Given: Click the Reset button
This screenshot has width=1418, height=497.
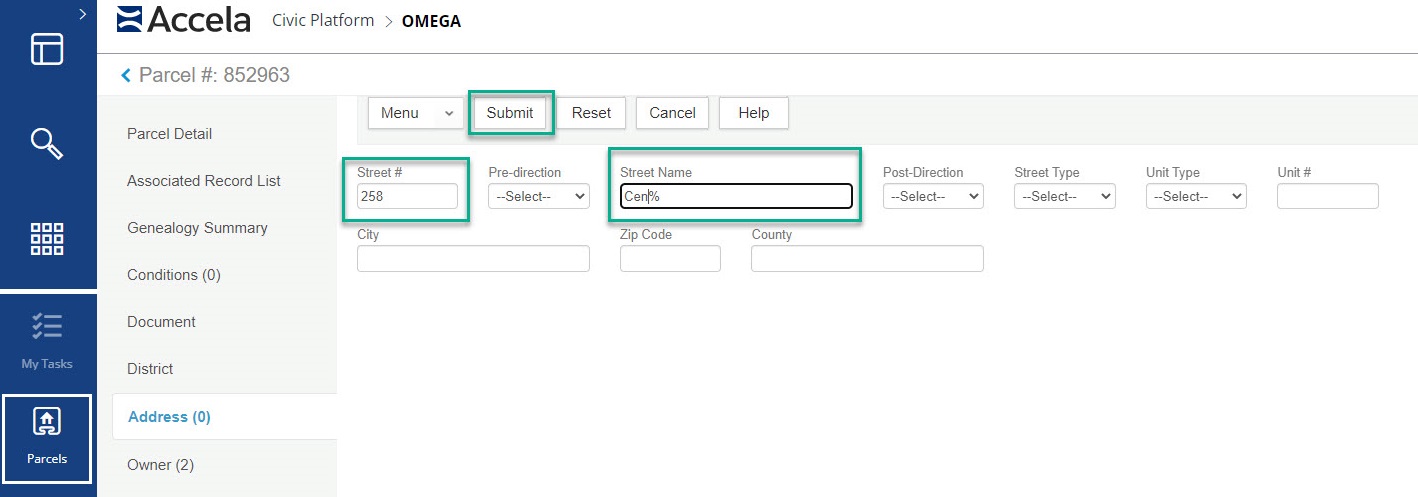Looking at the screenshot, I should click(x=591, y=113).
